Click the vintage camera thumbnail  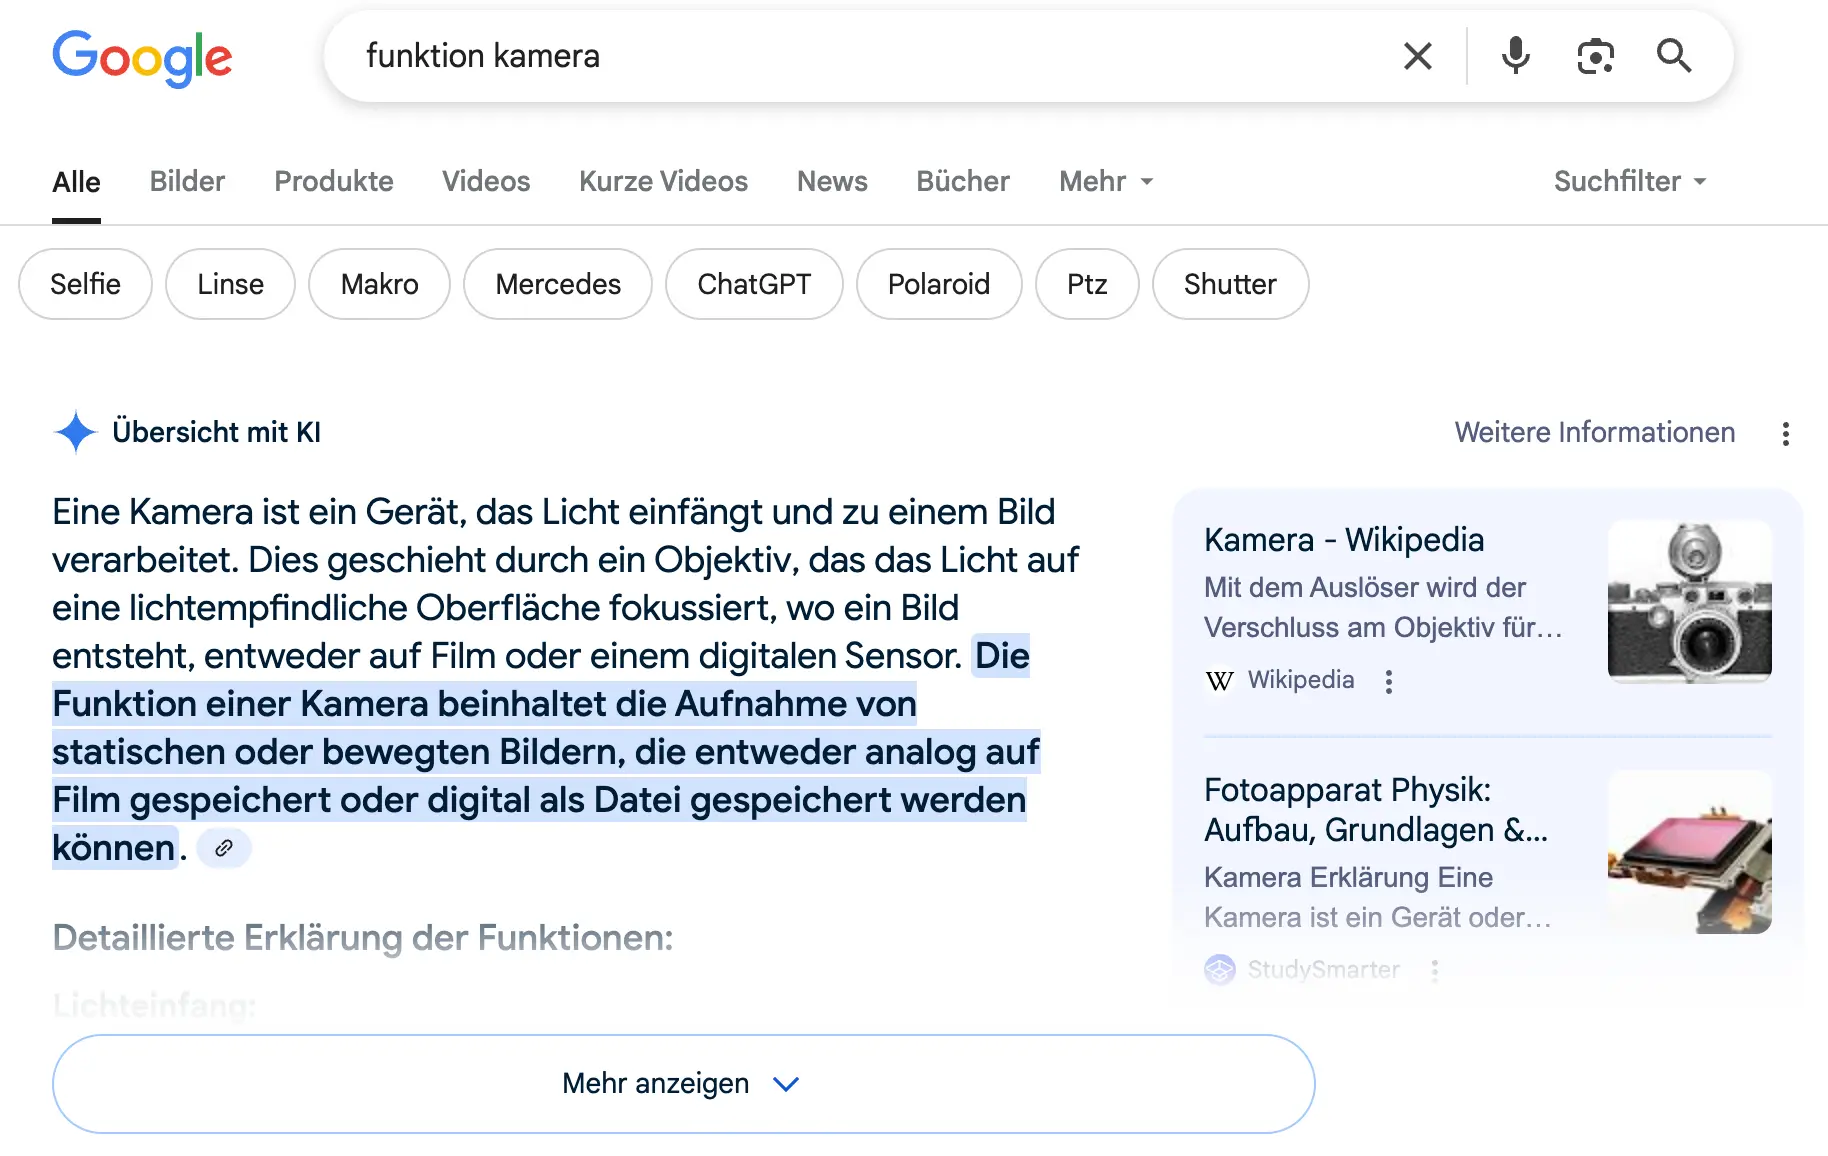1689,602
